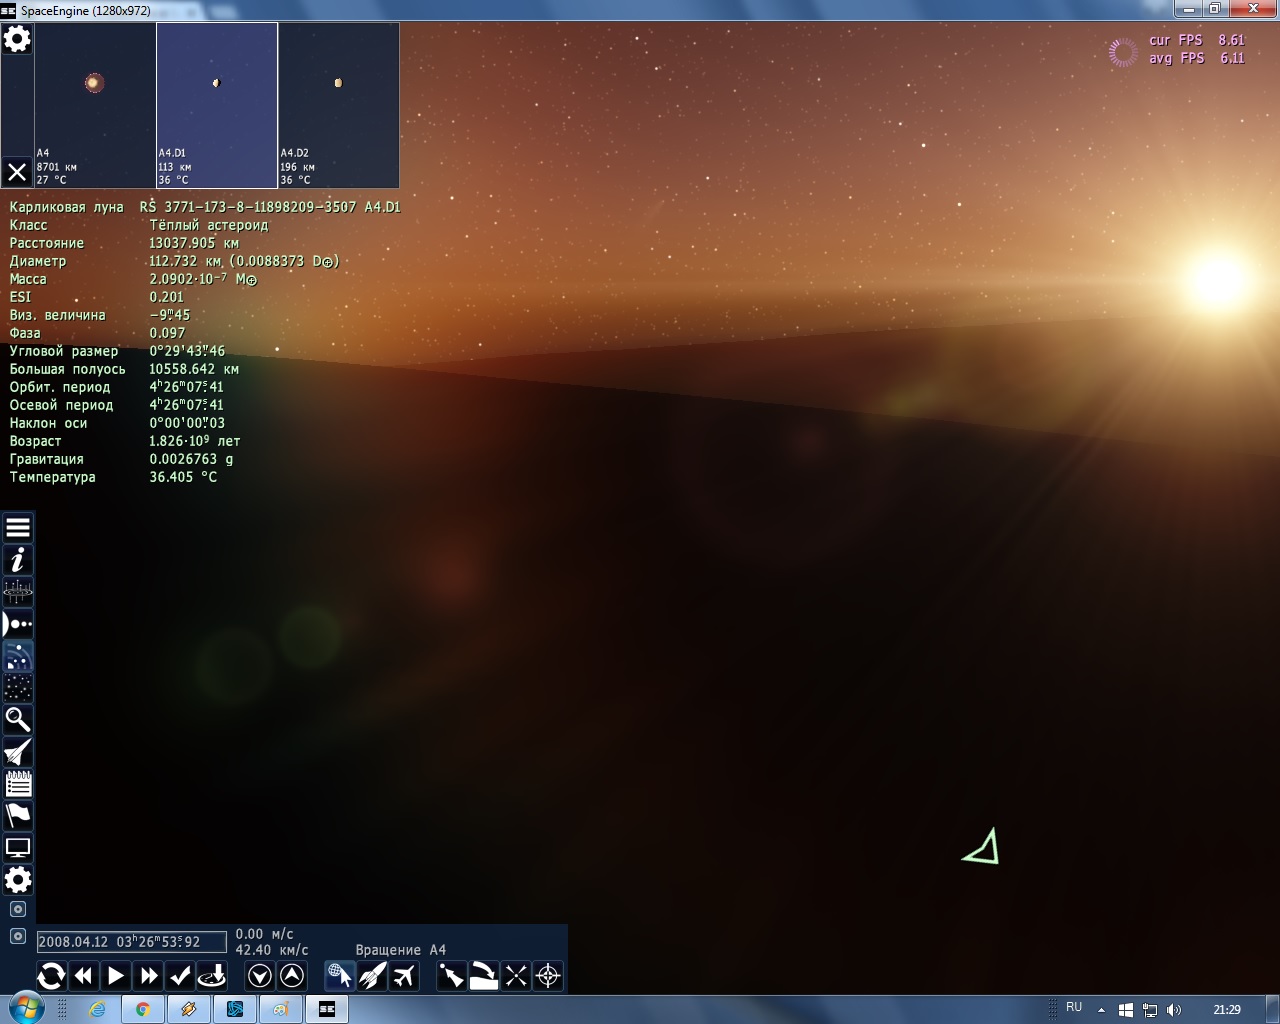Open the Windows Start menu
Image resolution: width=1280 pixels, height=1024 pixels.
click(x=26, y=1008)
